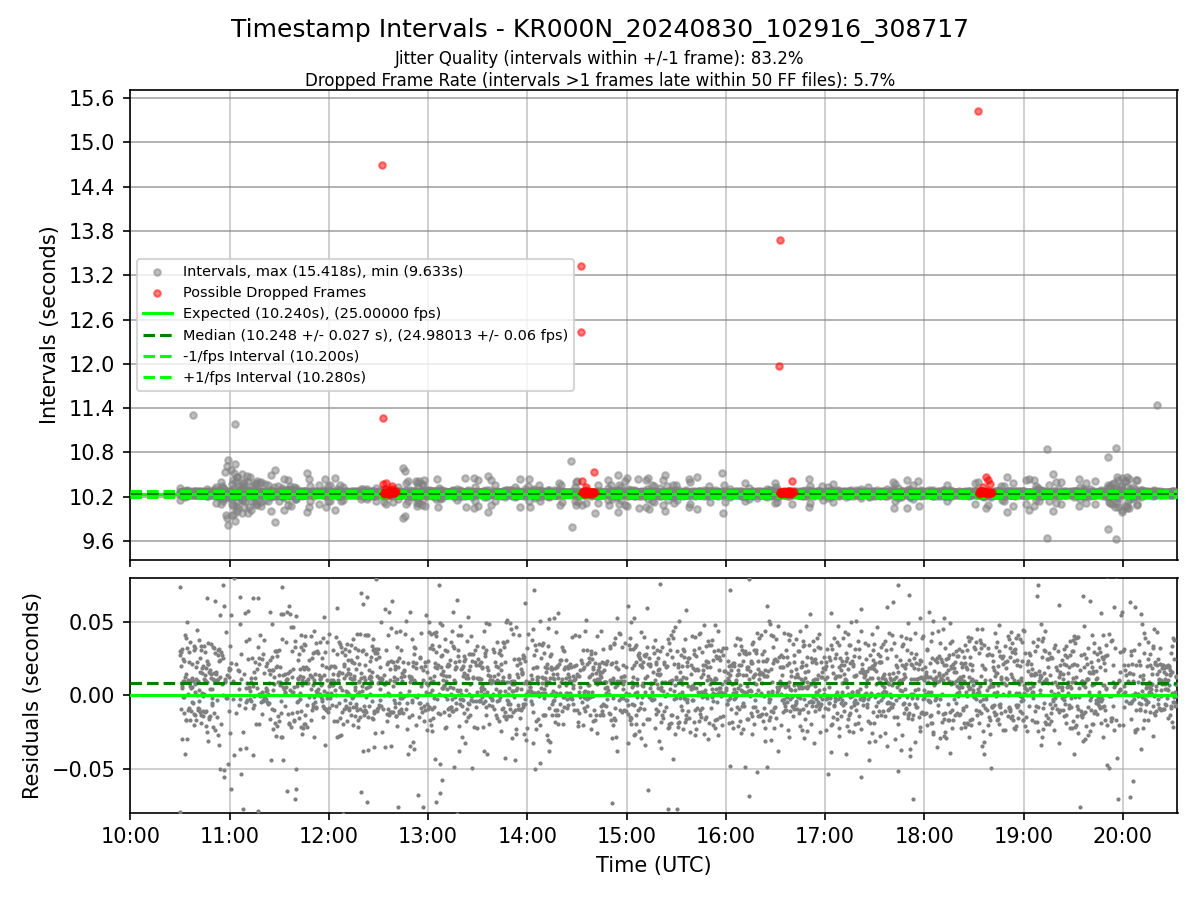Click the red dropped-frame point near 14.7s
The height and width of the screenshot is (900, 1200).
382,165
